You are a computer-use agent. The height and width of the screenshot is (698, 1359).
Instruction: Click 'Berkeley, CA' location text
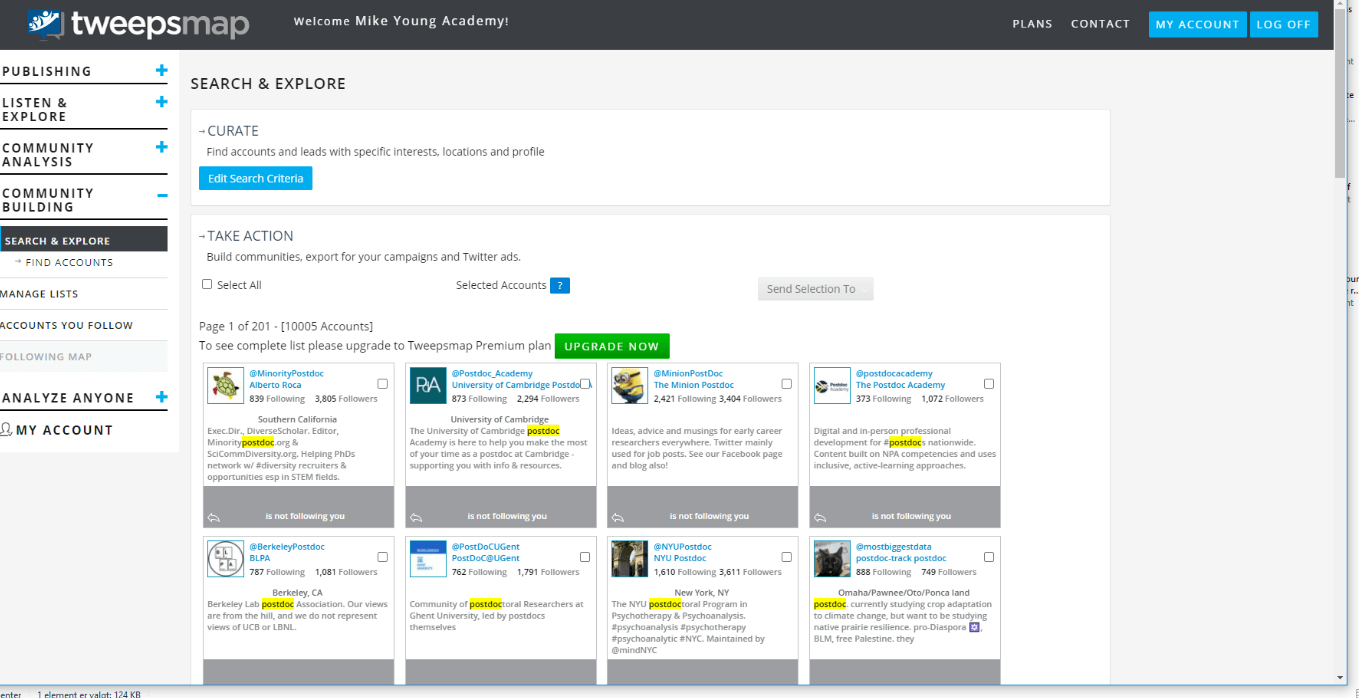coord(297,592)
